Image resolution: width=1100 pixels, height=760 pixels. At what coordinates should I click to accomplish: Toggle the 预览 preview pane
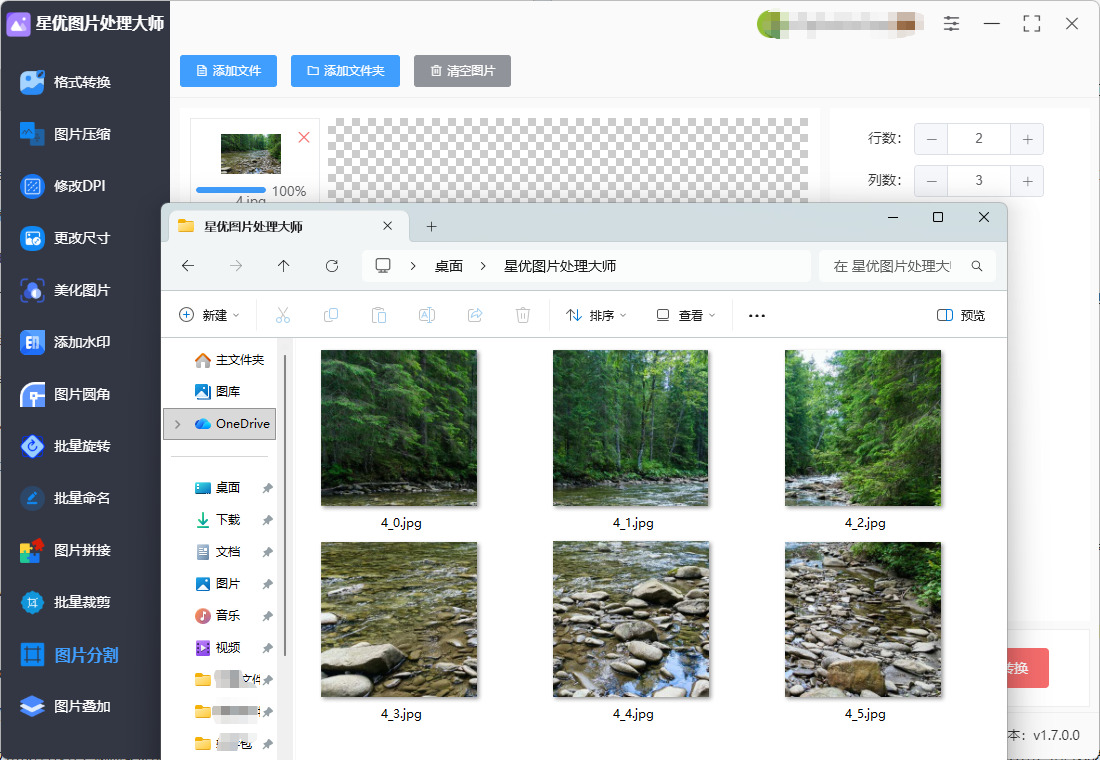point(961,315)
